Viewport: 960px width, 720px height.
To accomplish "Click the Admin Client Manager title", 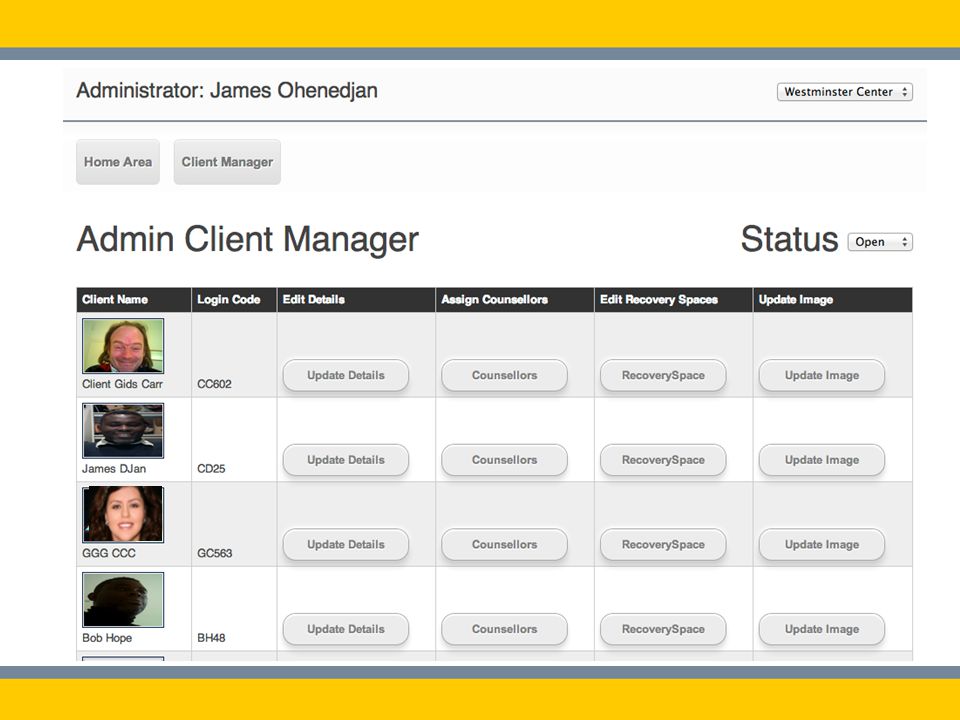I will pos(247,239).
